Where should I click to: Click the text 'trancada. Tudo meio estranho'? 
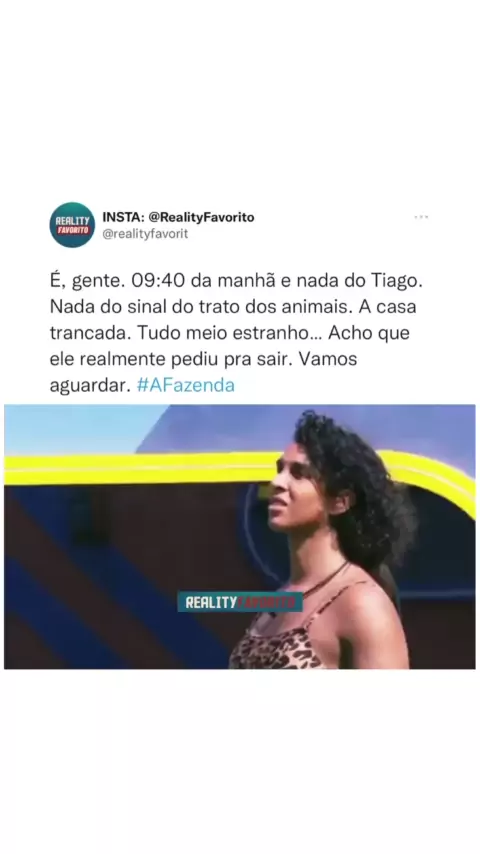179,333
